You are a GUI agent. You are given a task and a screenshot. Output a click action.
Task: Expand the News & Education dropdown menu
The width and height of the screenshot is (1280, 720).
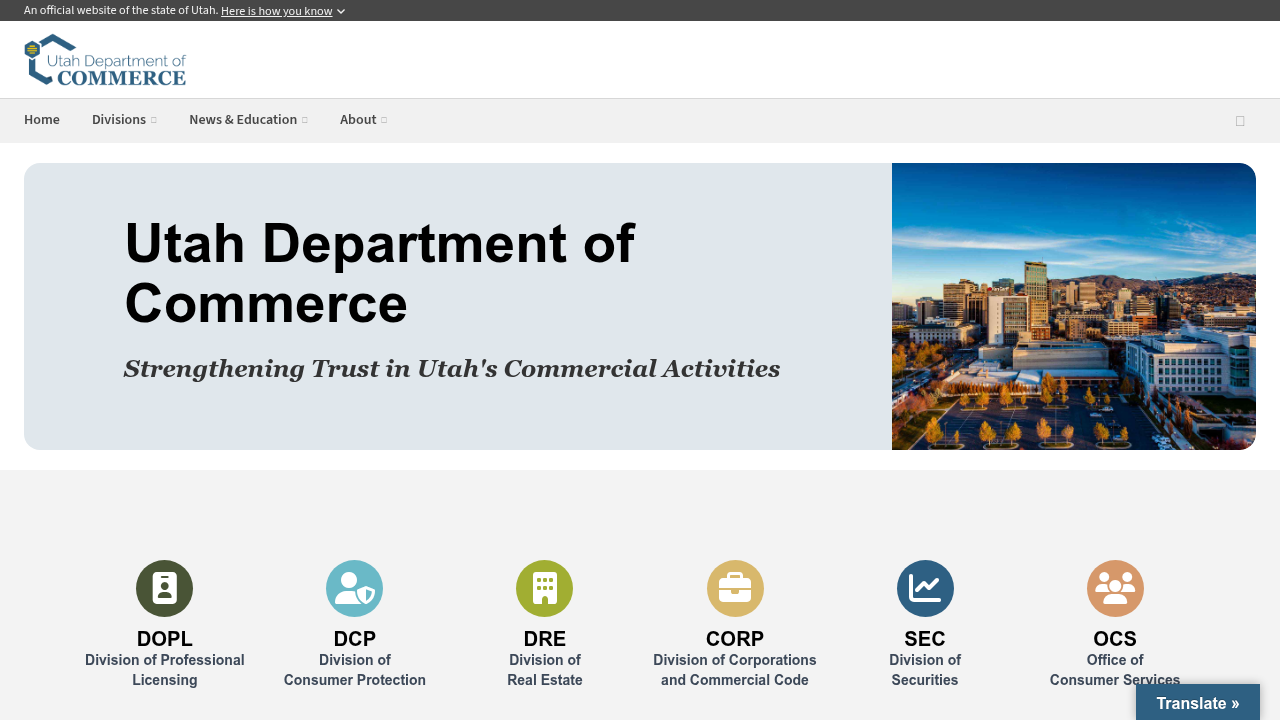click(x=248, y=120)
